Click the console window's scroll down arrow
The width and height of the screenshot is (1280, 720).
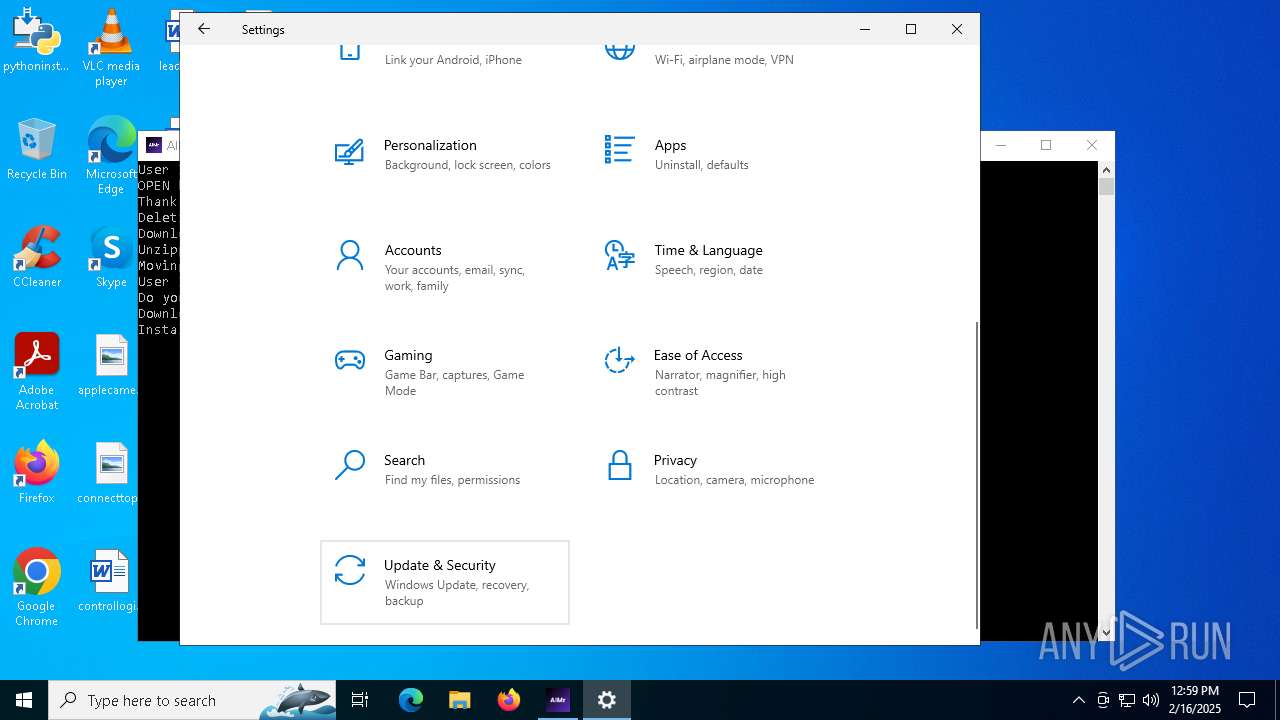(1106, 632)
